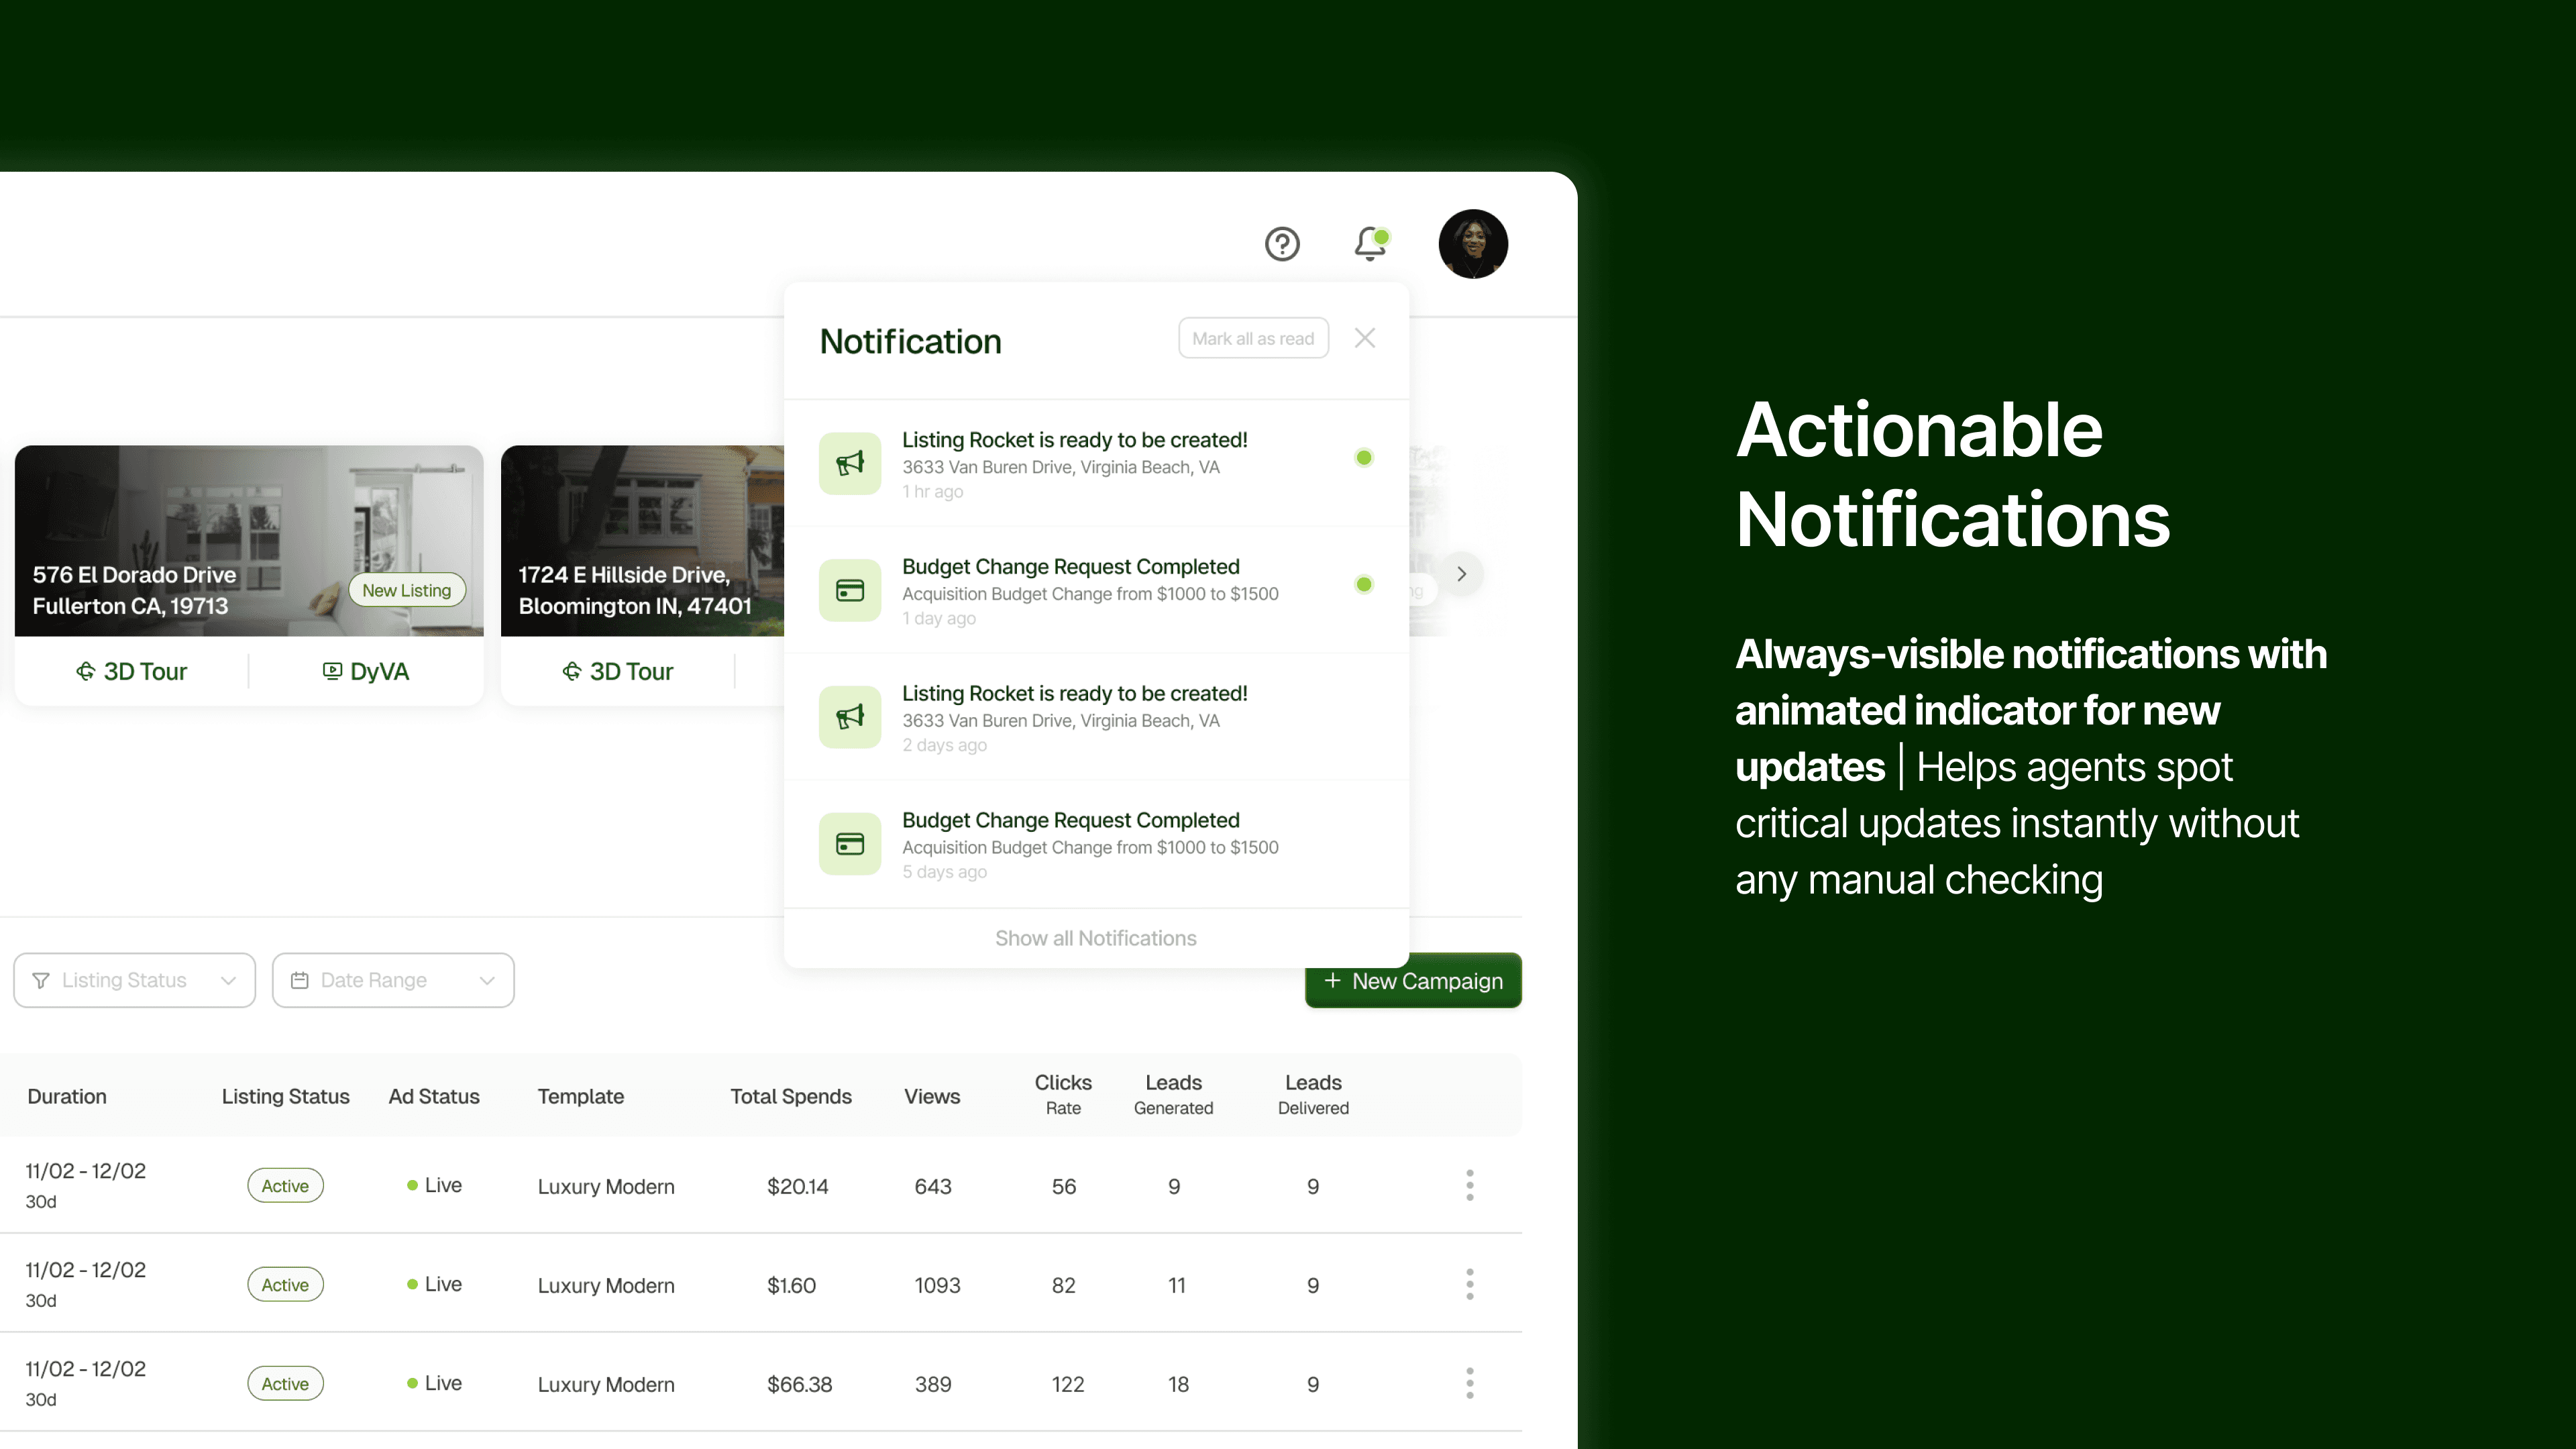Viewport: 2576px width, 1449px height.
Task: Click the unread dot on the 1 hr ago notification
Action: click(x=1364, y=458)
